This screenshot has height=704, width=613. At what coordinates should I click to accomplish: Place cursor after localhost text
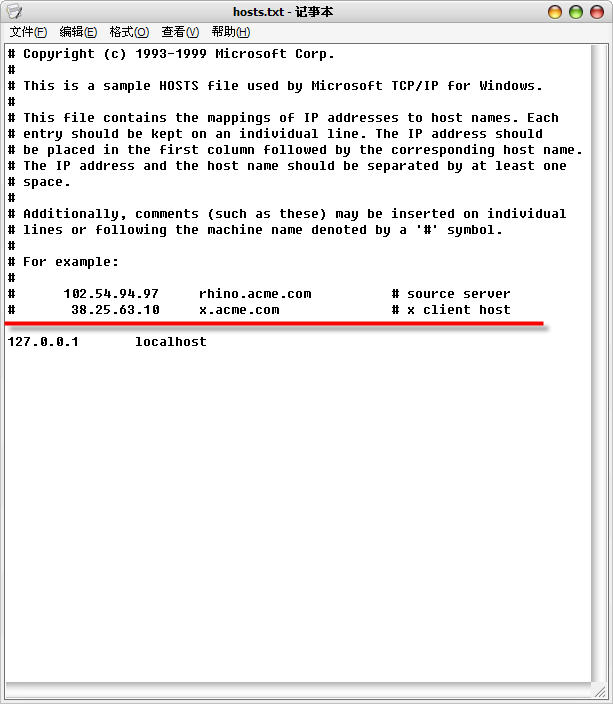(207, 342)
